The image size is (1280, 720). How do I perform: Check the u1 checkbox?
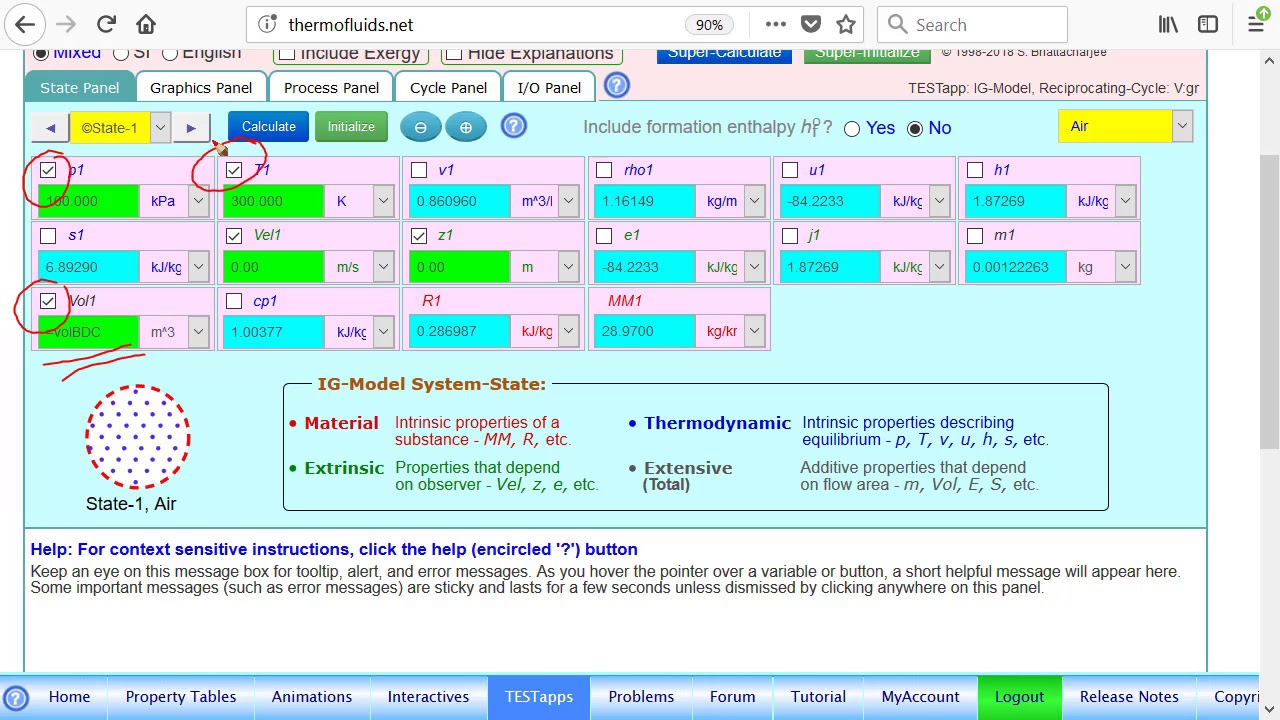(790, 170)
